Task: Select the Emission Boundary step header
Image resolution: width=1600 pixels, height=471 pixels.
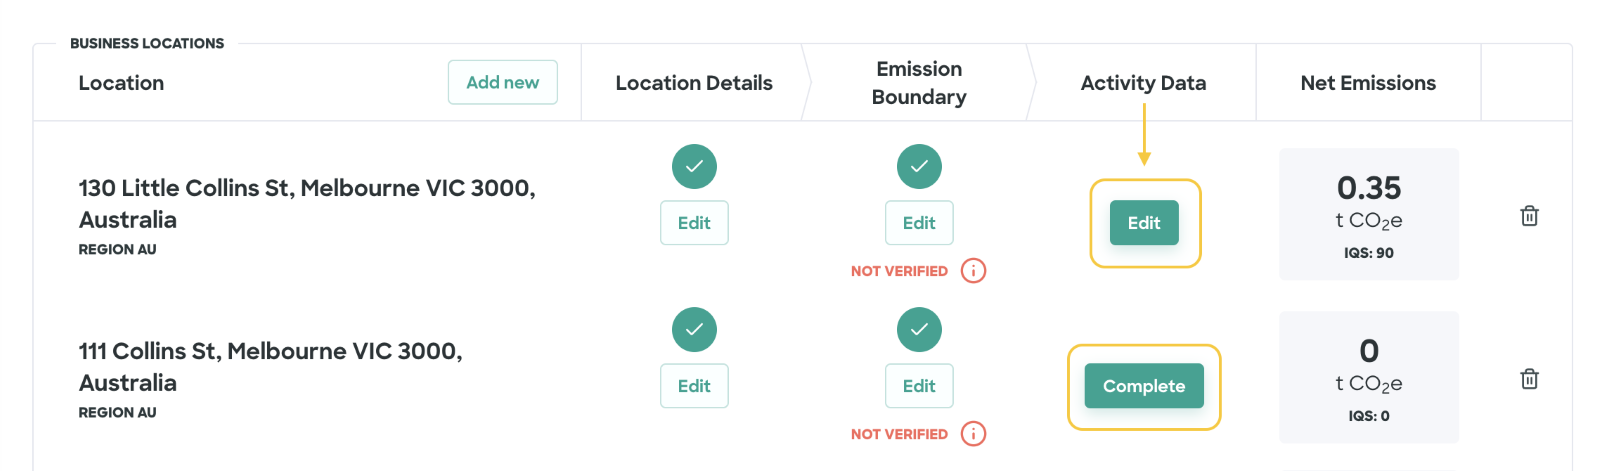Action: [919, 83]
